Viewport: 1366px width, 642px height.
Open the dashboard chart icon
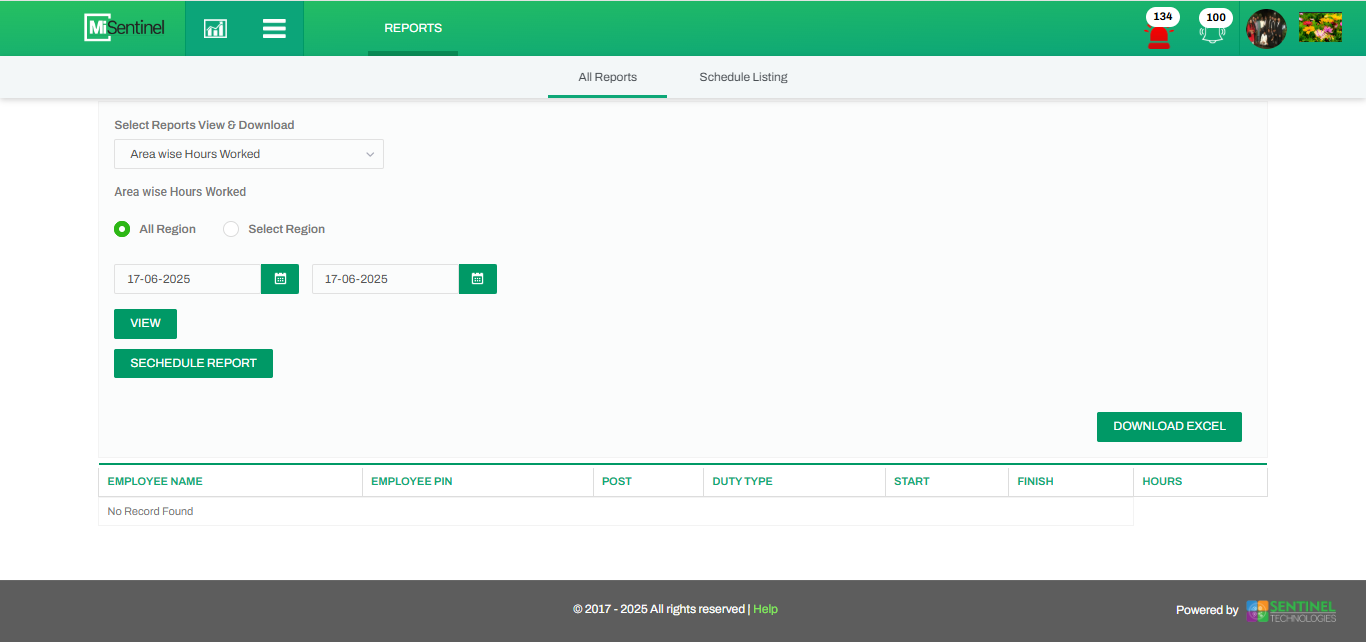(x=215, y=28)
